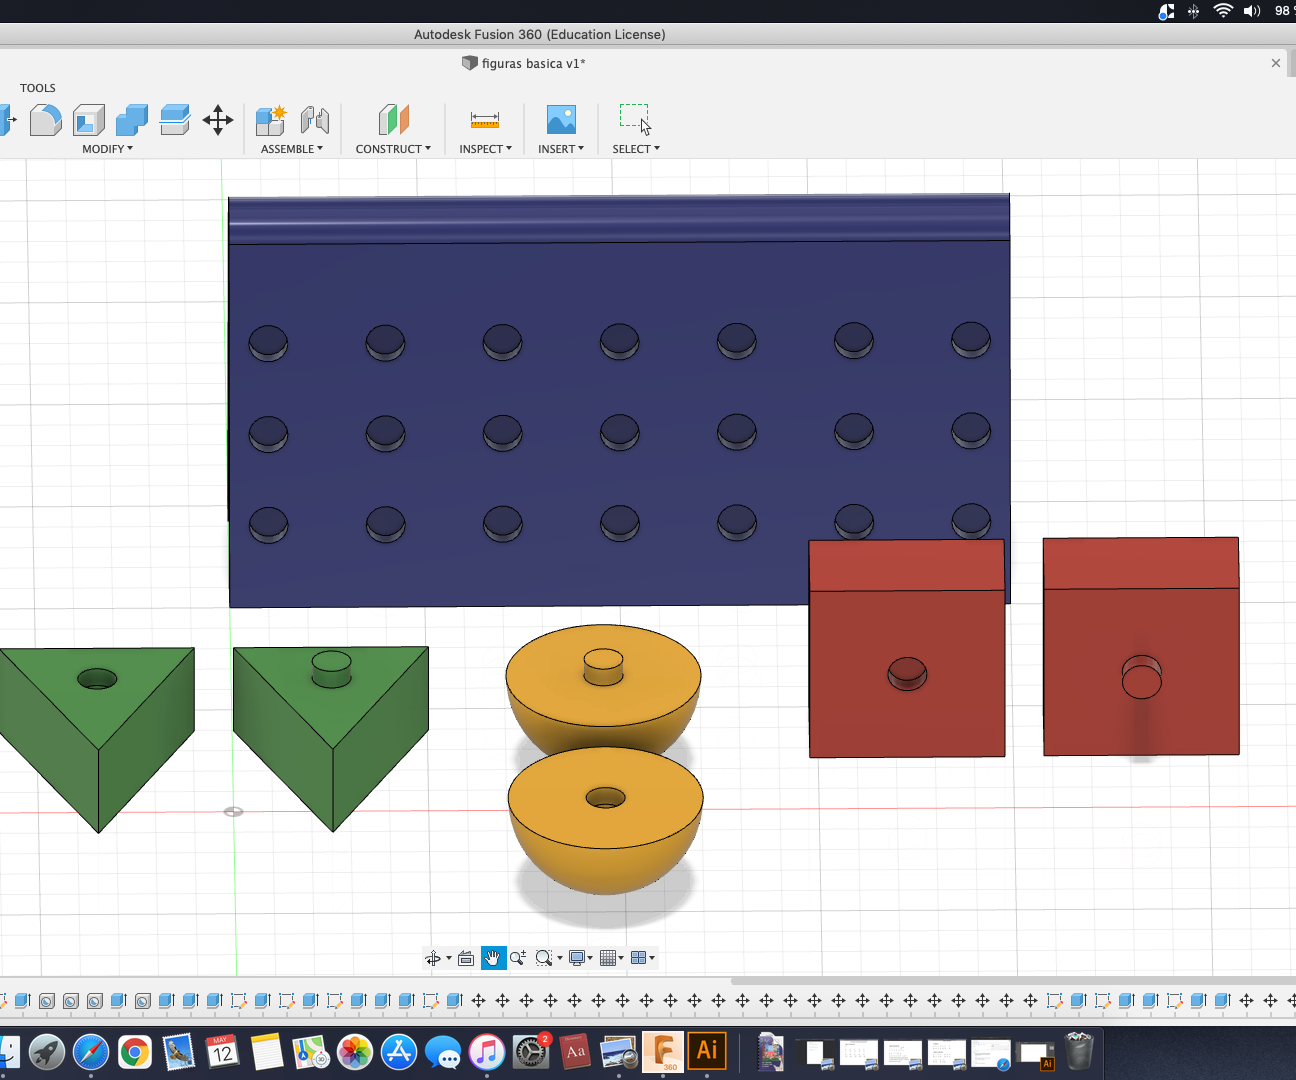1296x1080 pixels.
Task: Select the Fillet tool in the Modify group
Action: click(46, 119)
